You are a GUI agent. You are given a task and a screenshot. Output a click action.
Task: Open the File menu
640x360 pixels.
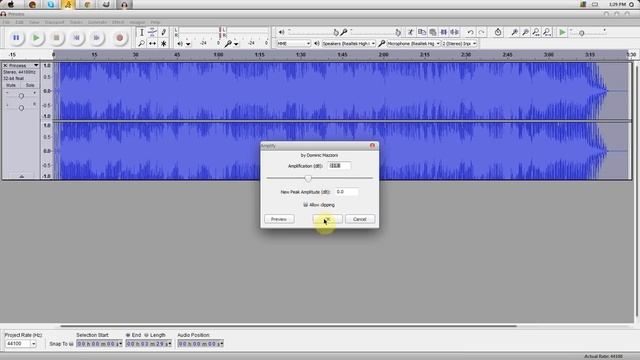click(x=6, y=22)
